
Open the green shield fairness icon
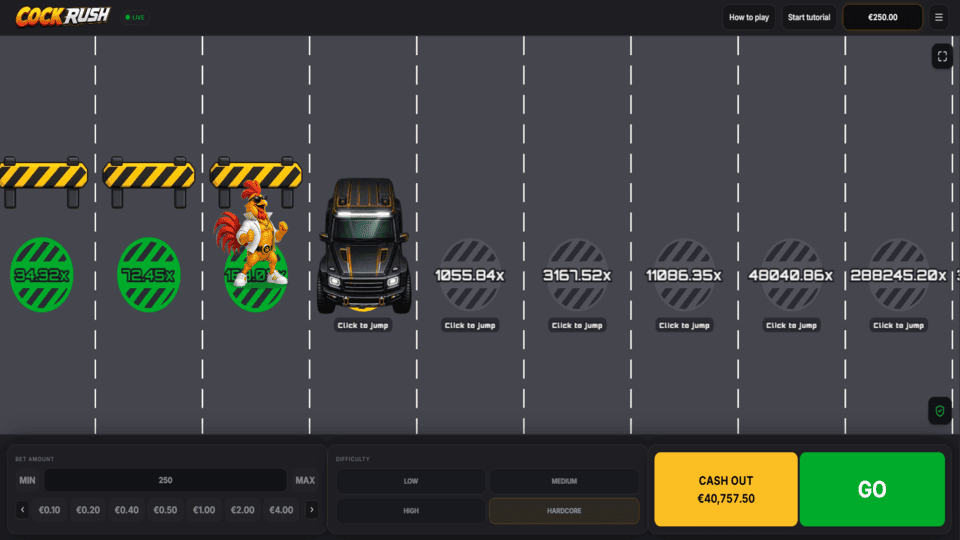(x=939, y=411)
